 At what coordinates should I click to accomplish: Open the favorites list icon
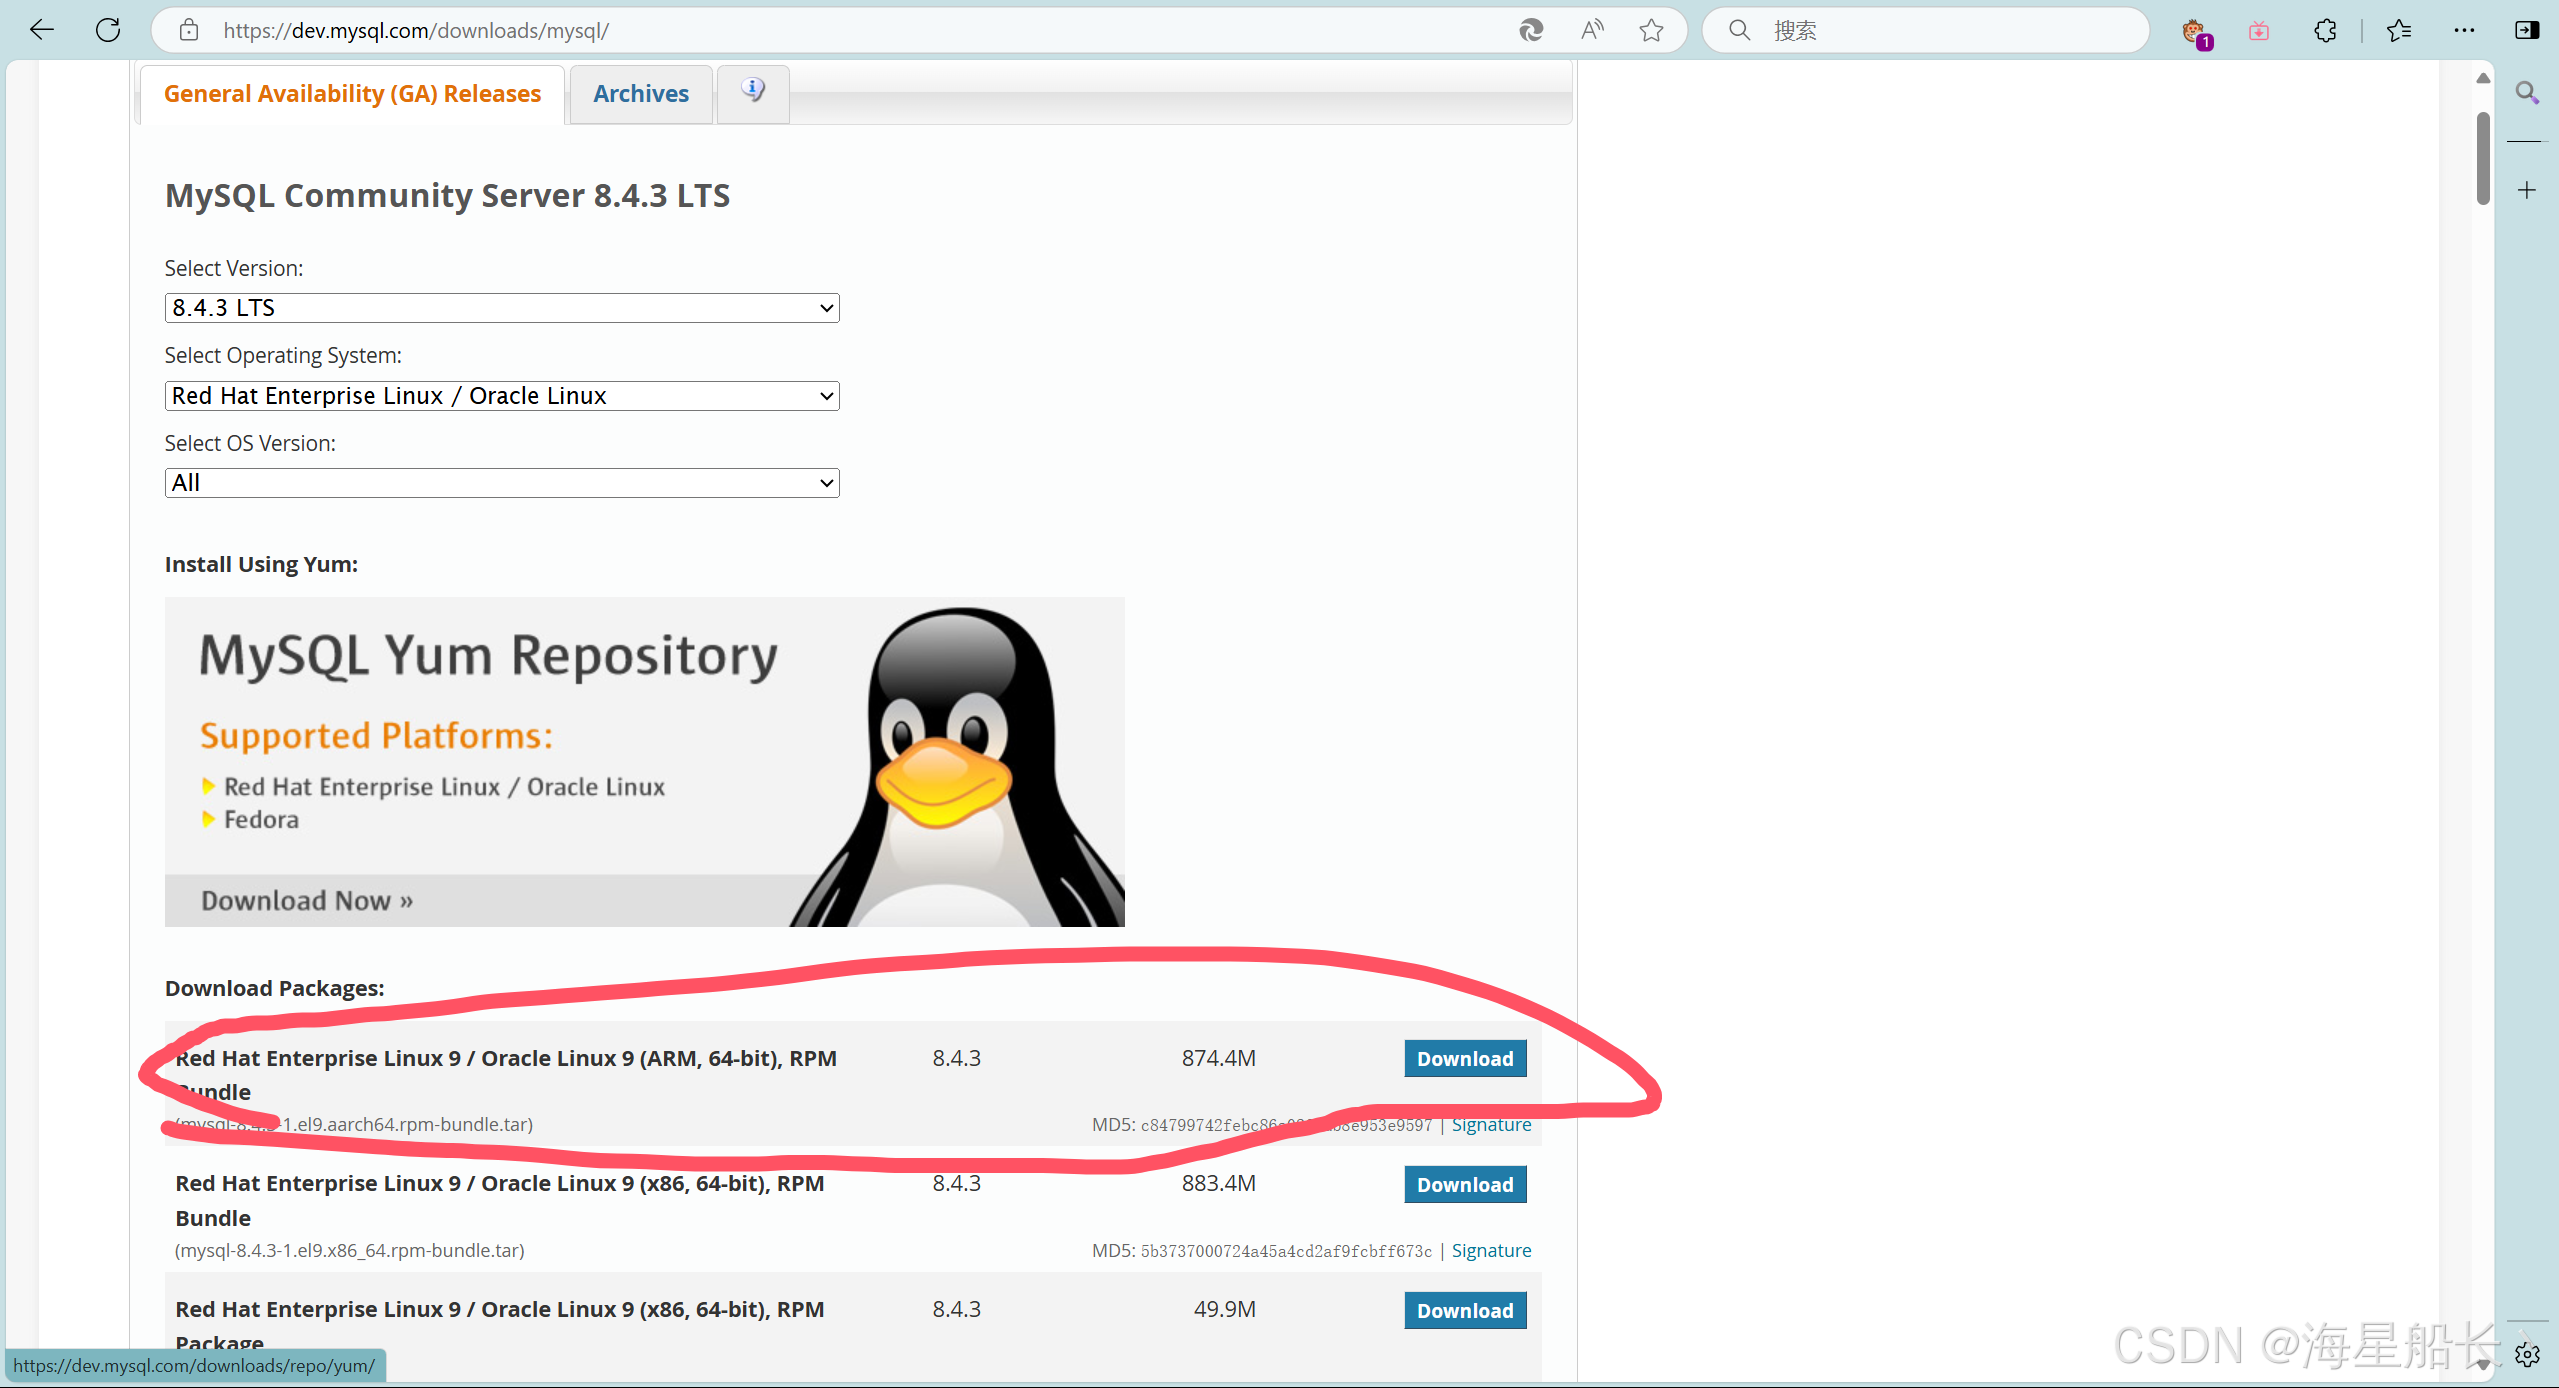click(2399, 30)
